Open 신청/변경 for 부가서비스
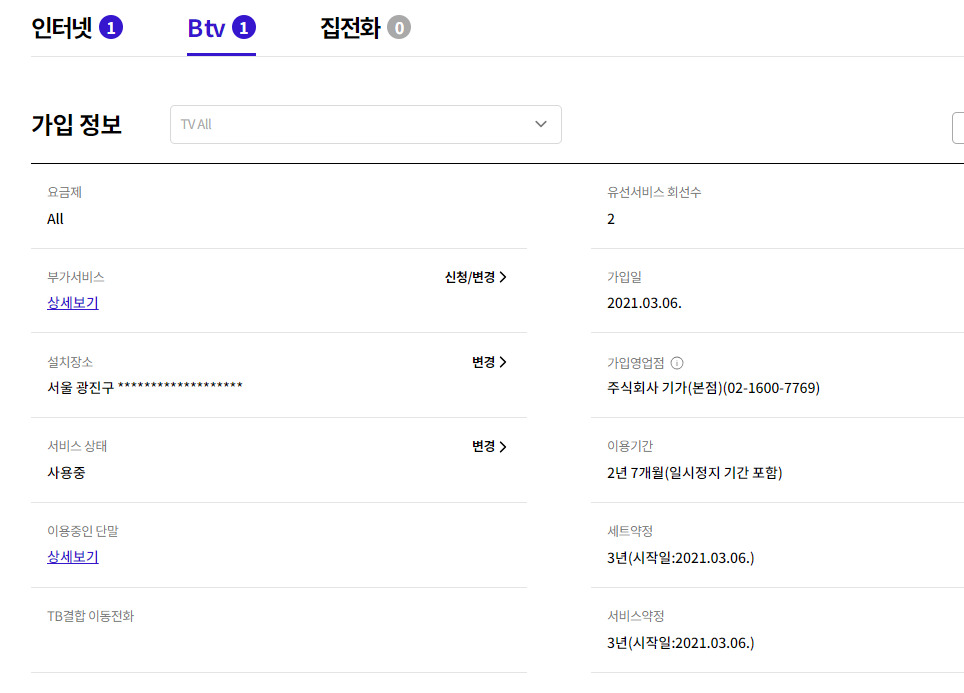The width and height of the screenshot is (964, 693). click(x=476, y=277)
